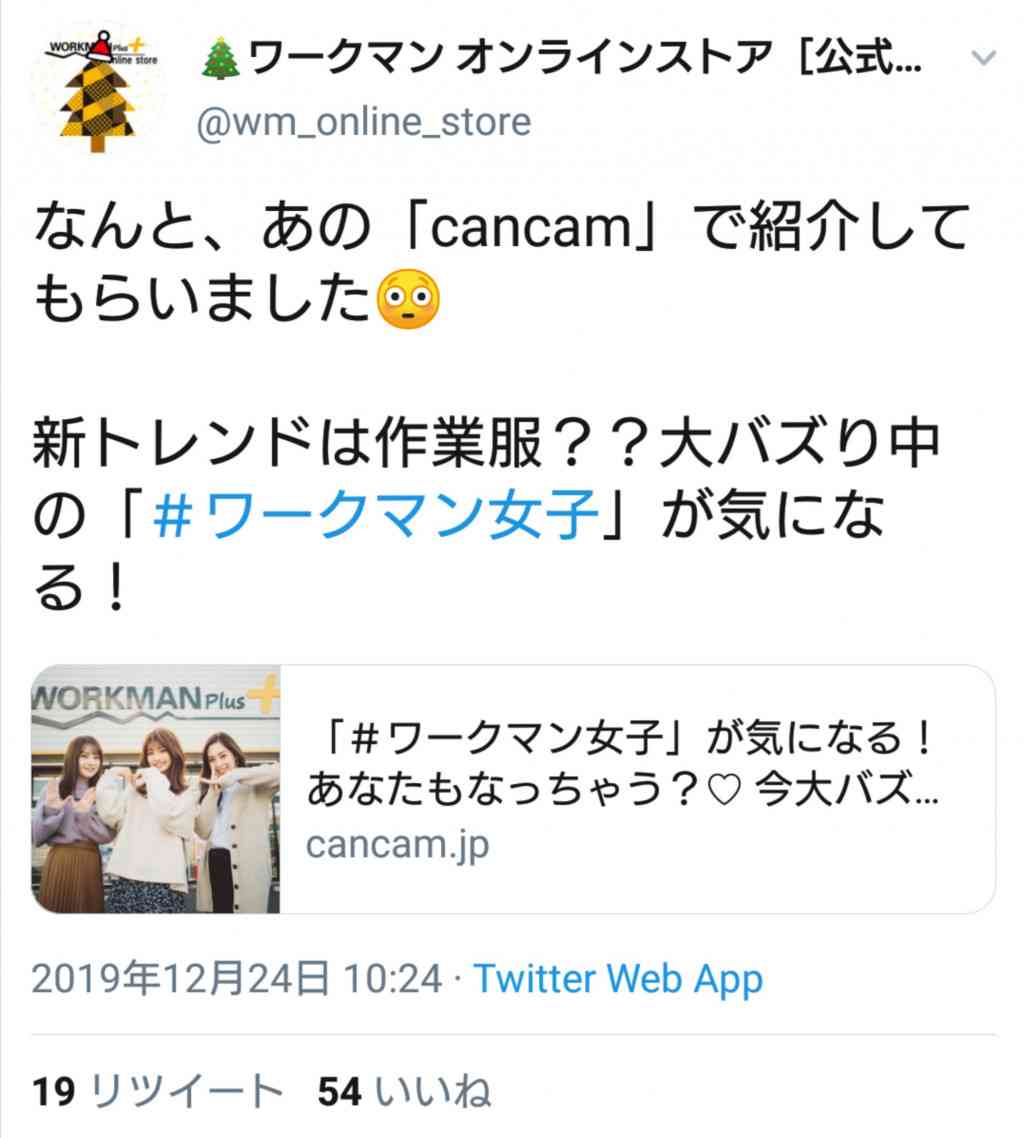
Task: Open the 2019年12月24日 10:24 timestamp
Action: click(237, 978)
